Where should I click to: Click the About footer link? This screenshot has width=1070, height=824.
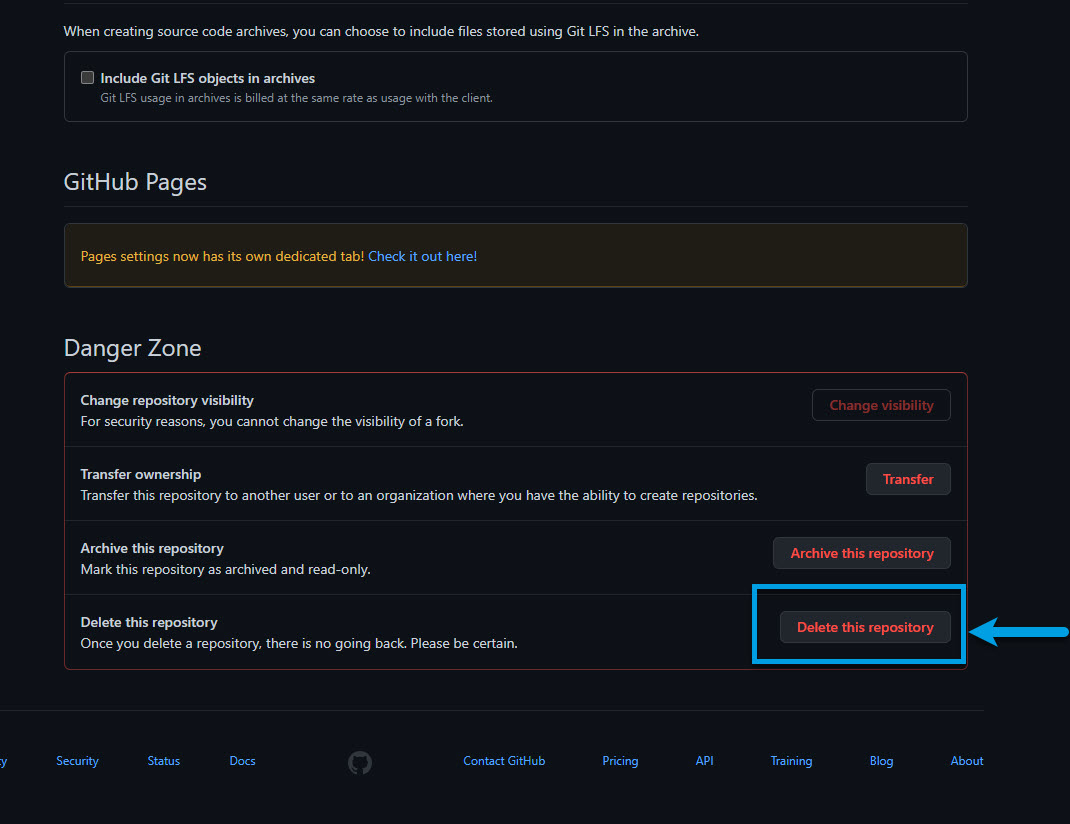pos(966,761)
